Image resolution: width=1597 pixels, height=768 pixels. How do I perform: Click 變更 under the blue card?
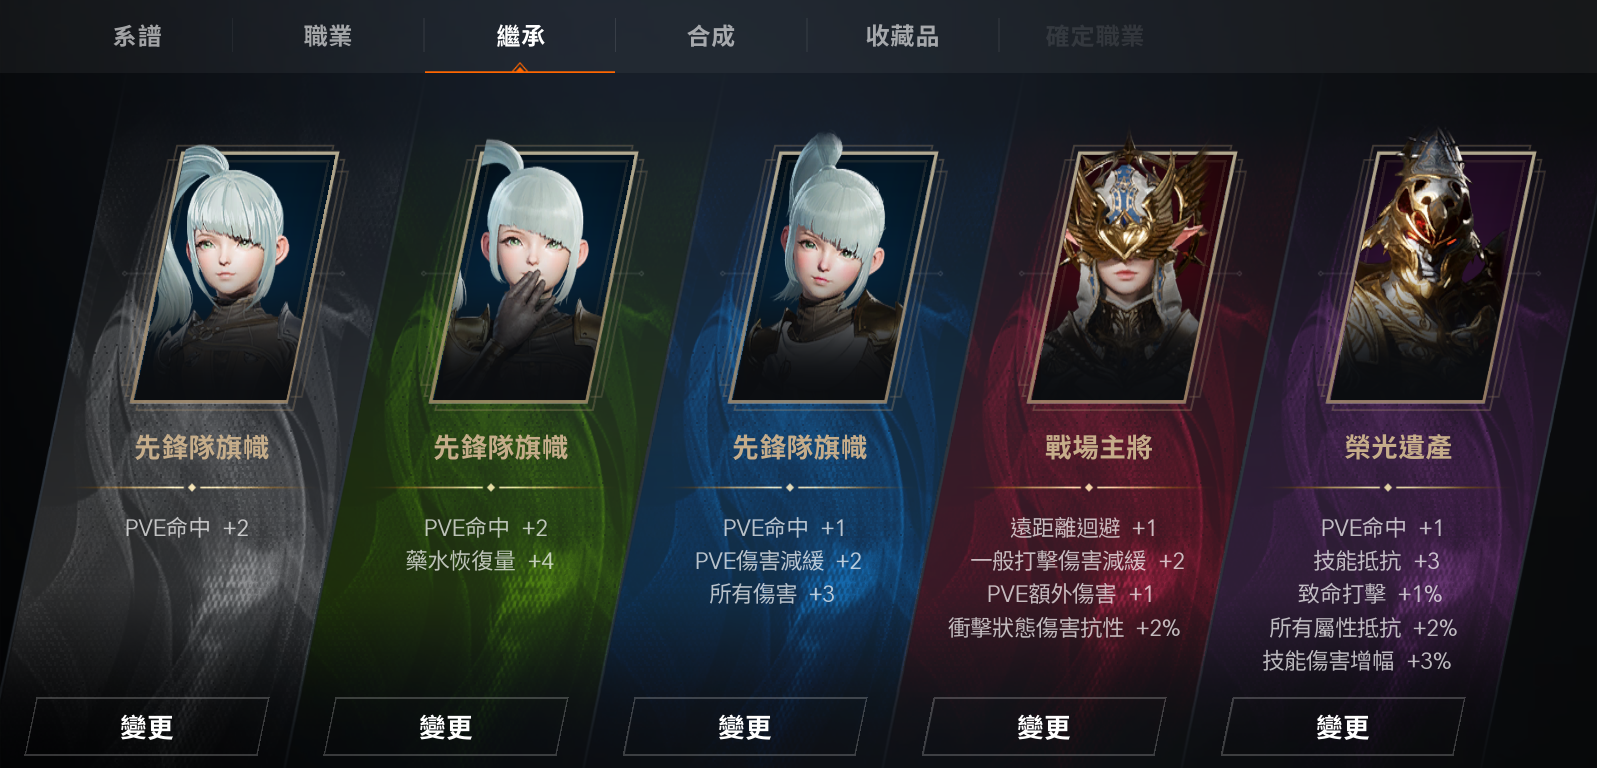745,727
